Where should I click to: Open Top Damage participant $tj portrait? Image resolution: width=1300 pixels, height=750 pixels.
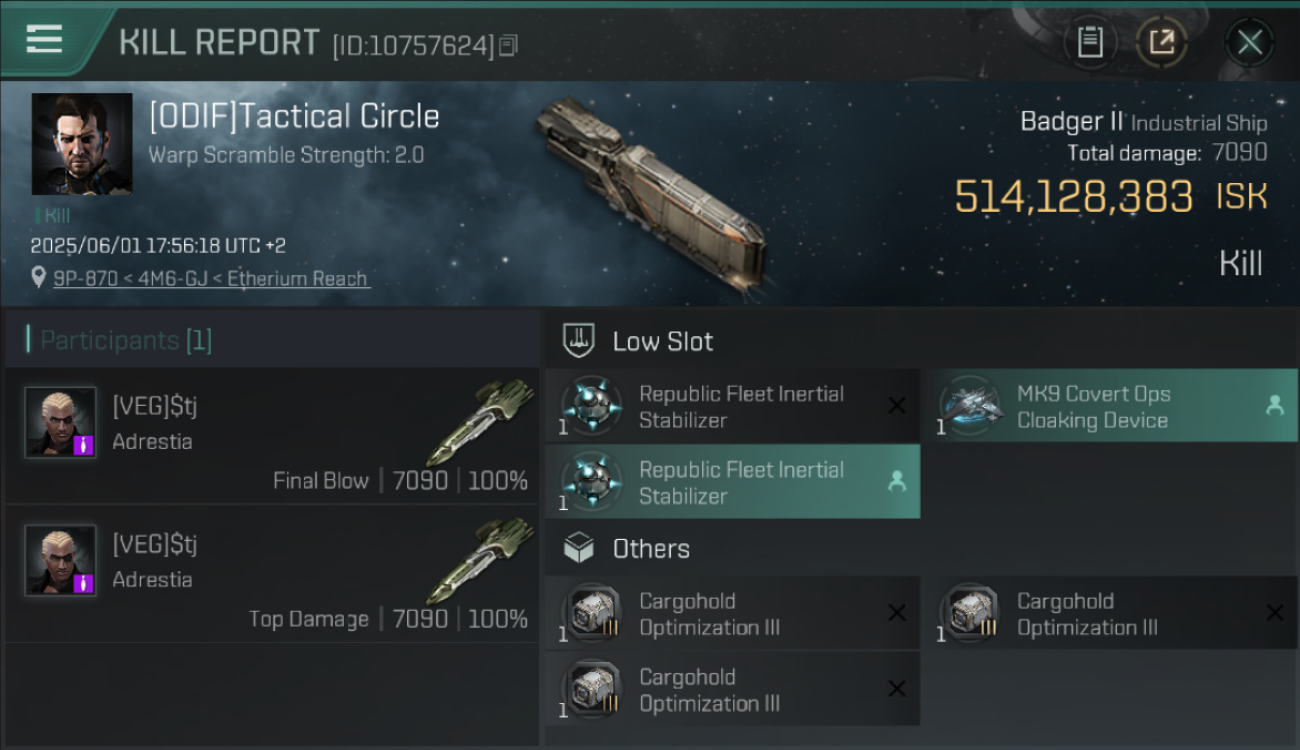pos(60,560)
